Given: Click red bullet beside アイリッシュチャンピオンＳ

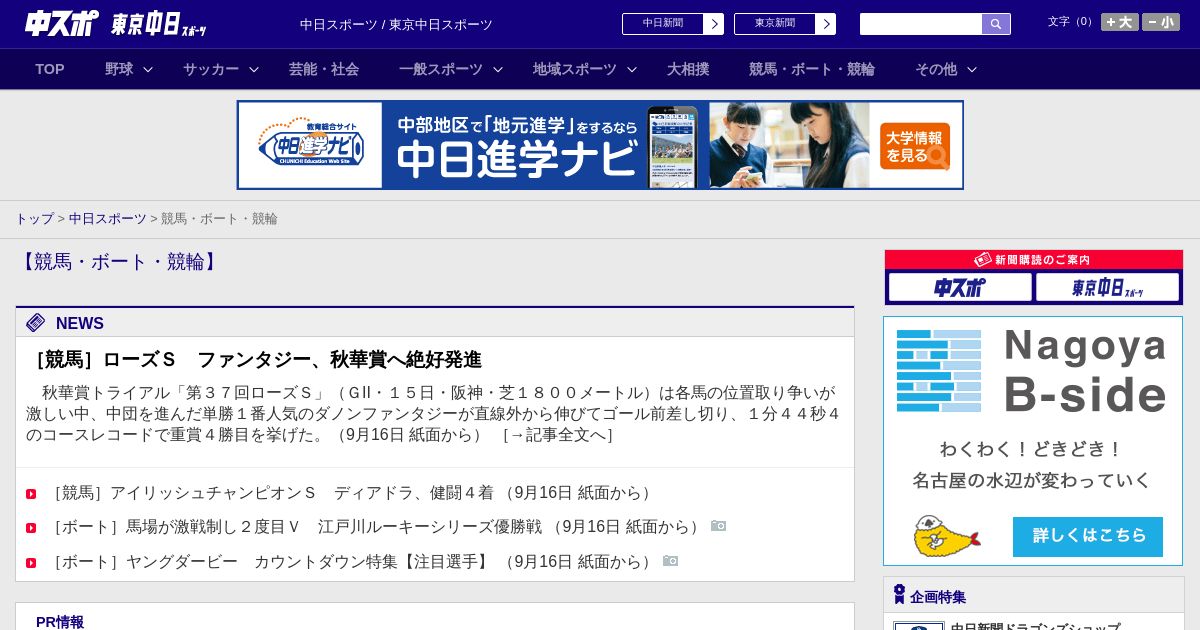Looking at the screenshot, I should click(31, 494).
